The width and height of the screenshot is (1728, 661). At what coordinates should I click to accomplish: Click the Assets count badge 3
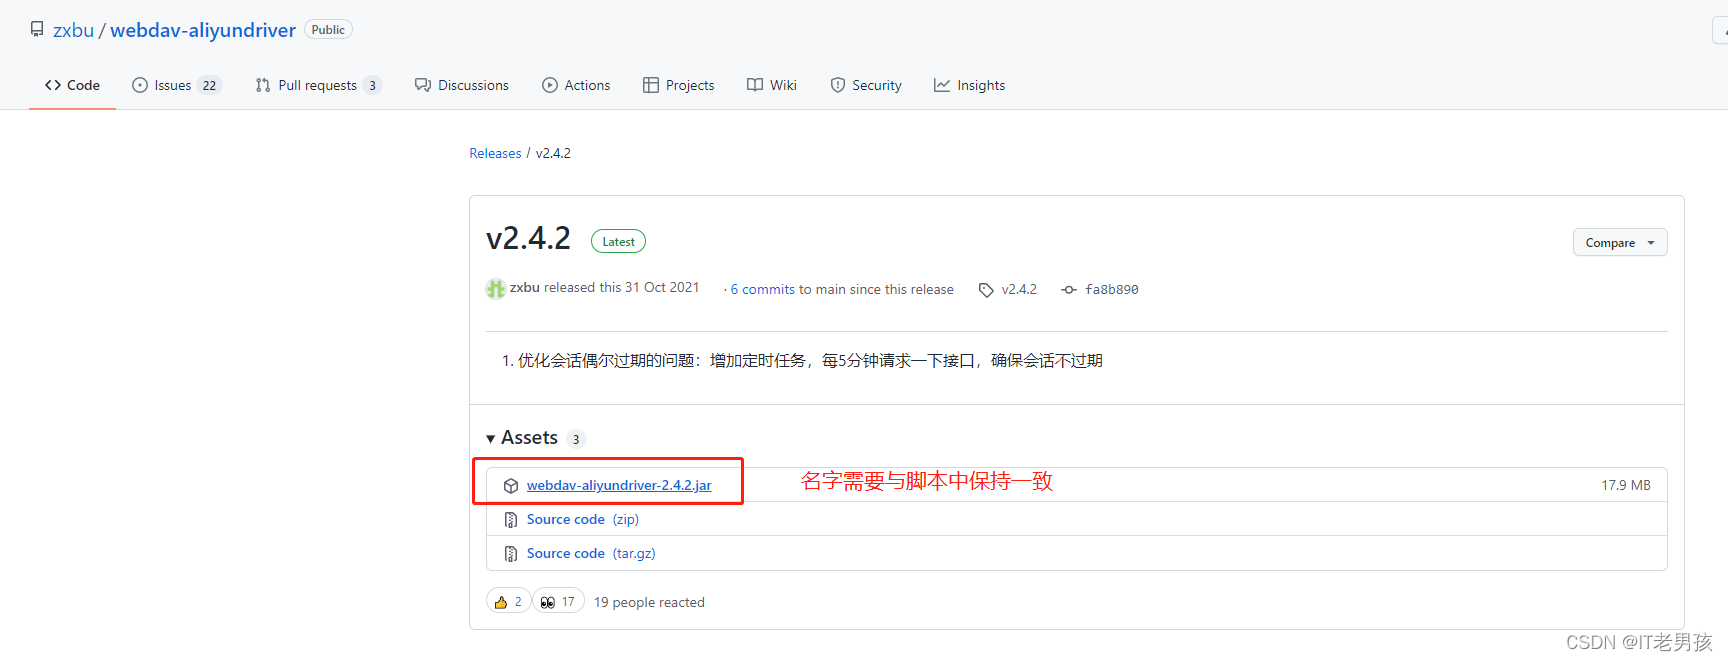click(576, 439)
